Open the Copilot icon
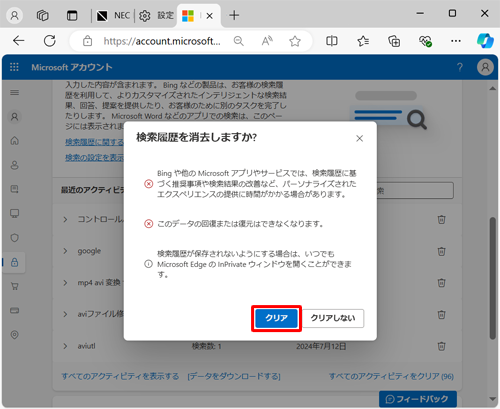500x409 pixels. [485, 41]
